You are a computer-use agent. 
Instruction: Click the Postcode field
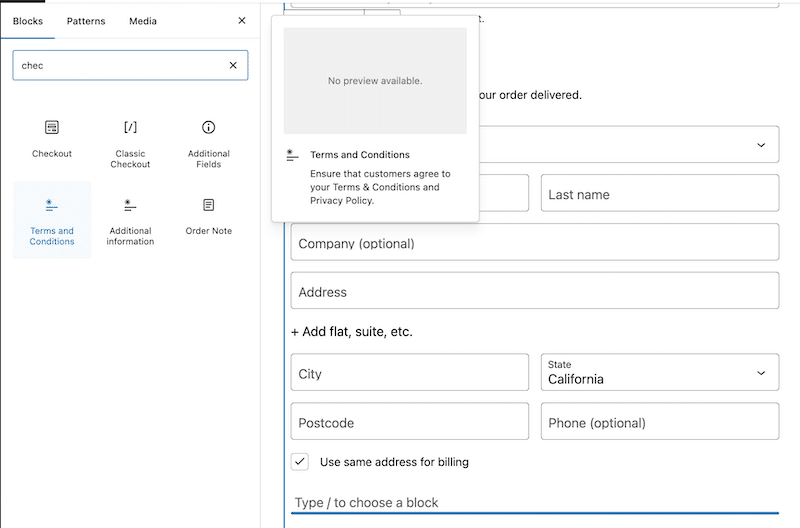click(x=410, y=421)
